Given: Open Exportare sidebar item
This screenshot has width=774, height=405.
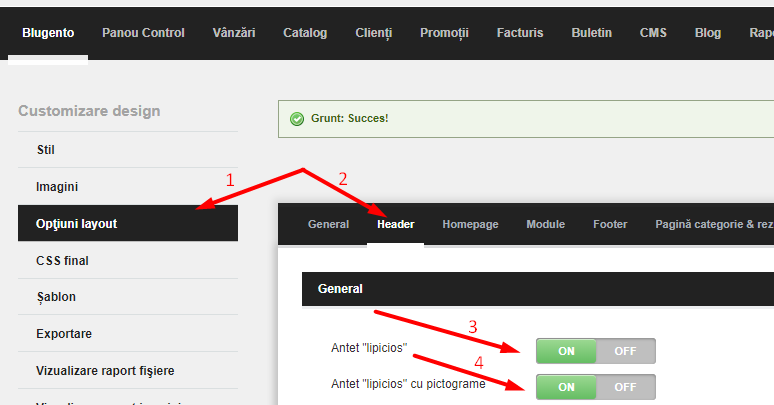Looking at the screenshot, I should pos(128,334).
